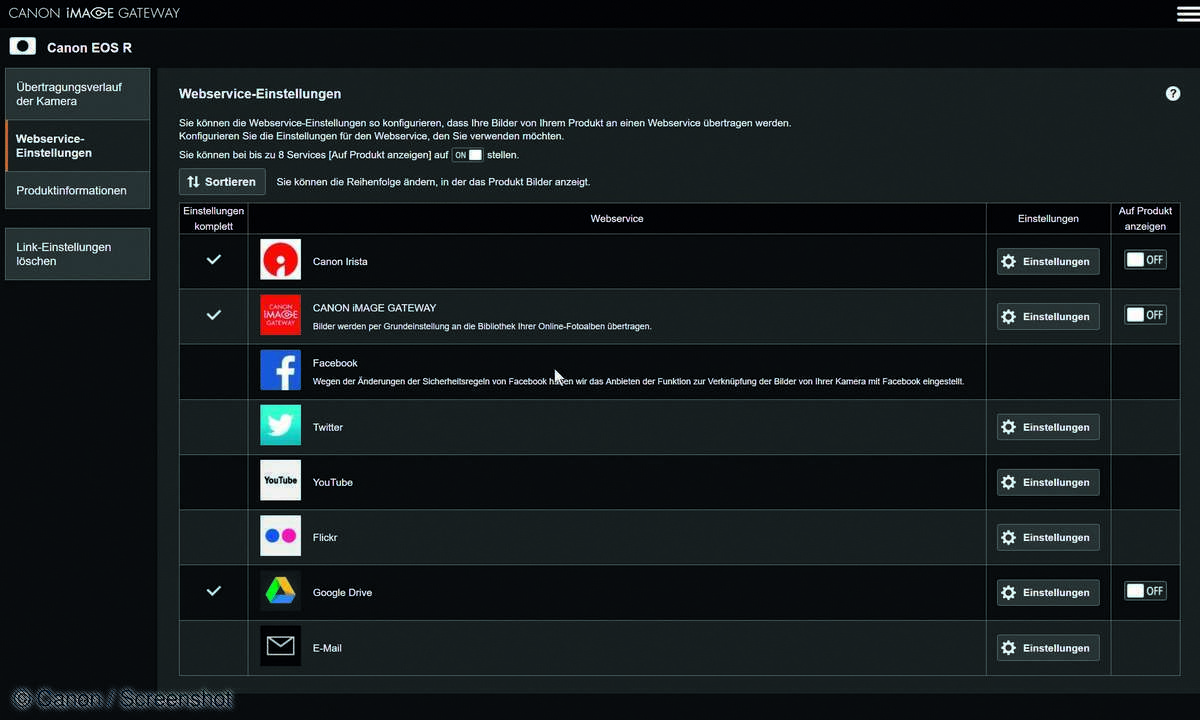Viewport: 1200px width, 720px height.
Task: Click the Twitter bird icon
Action: 280,425
